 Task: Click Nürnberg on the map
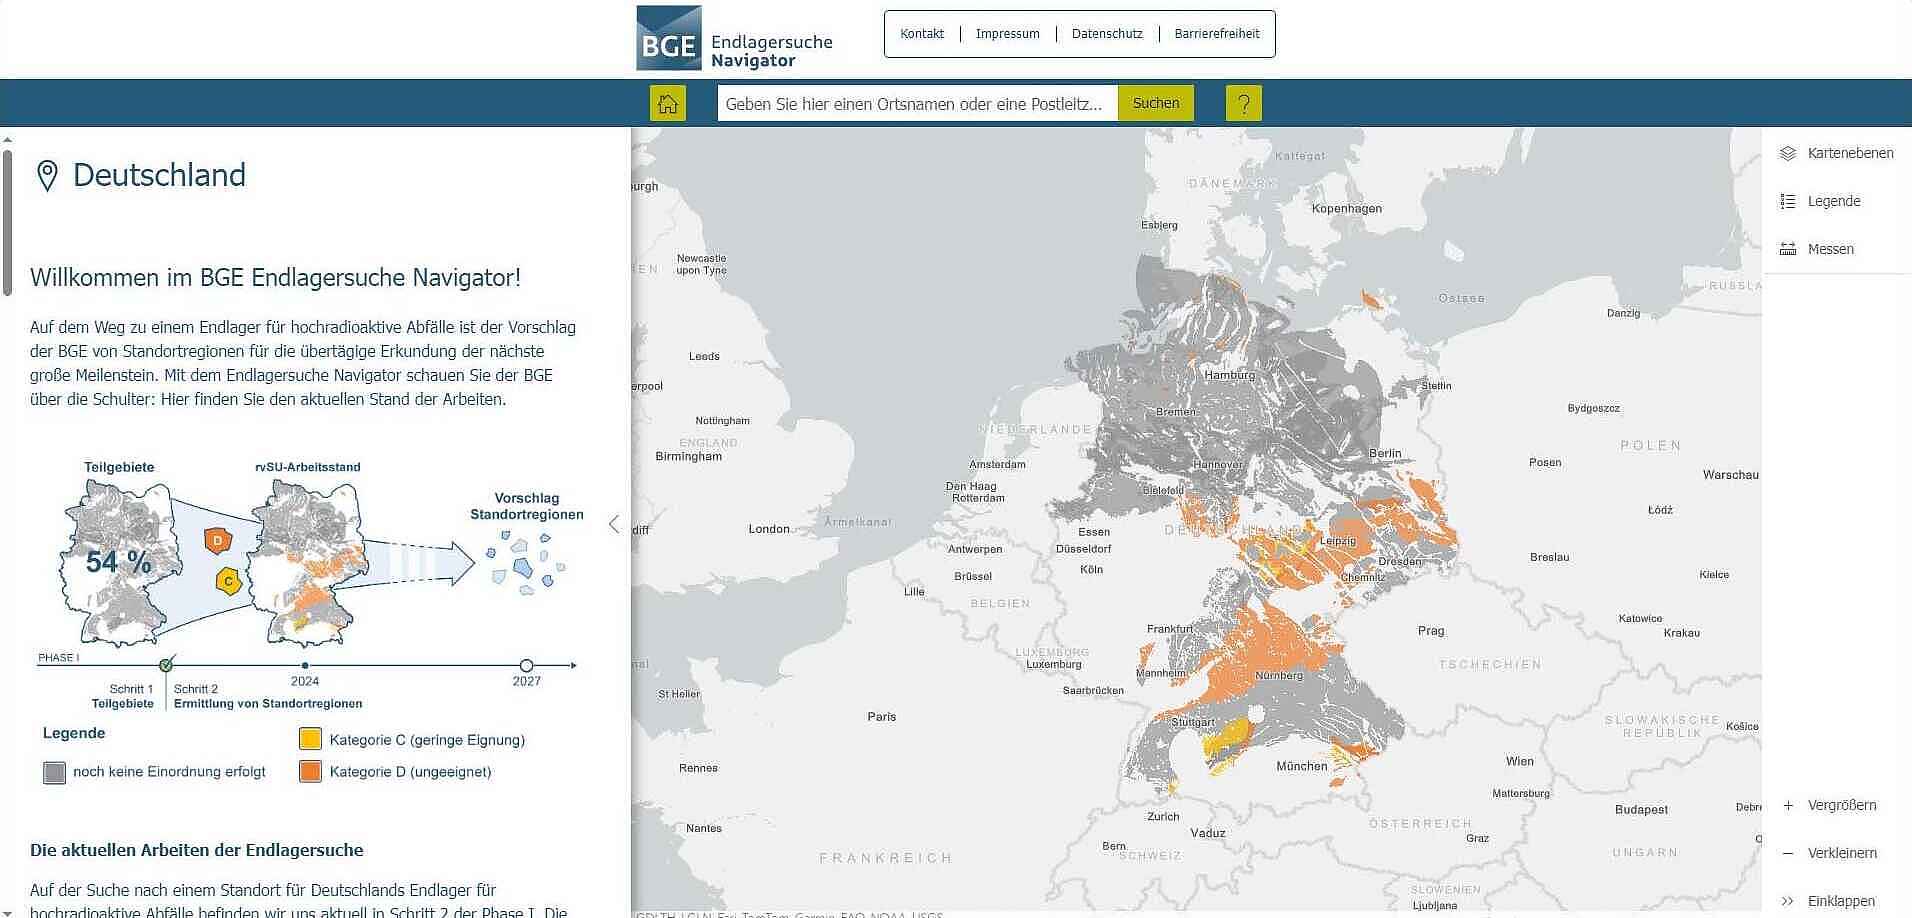coord(1279,676)
